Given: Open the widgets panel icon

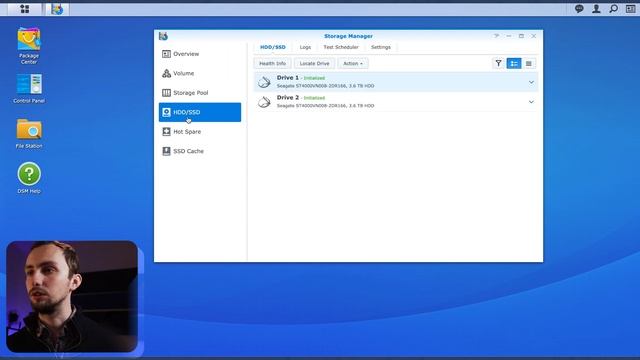Looking at the screenshot, I should [x=630, y=9].
